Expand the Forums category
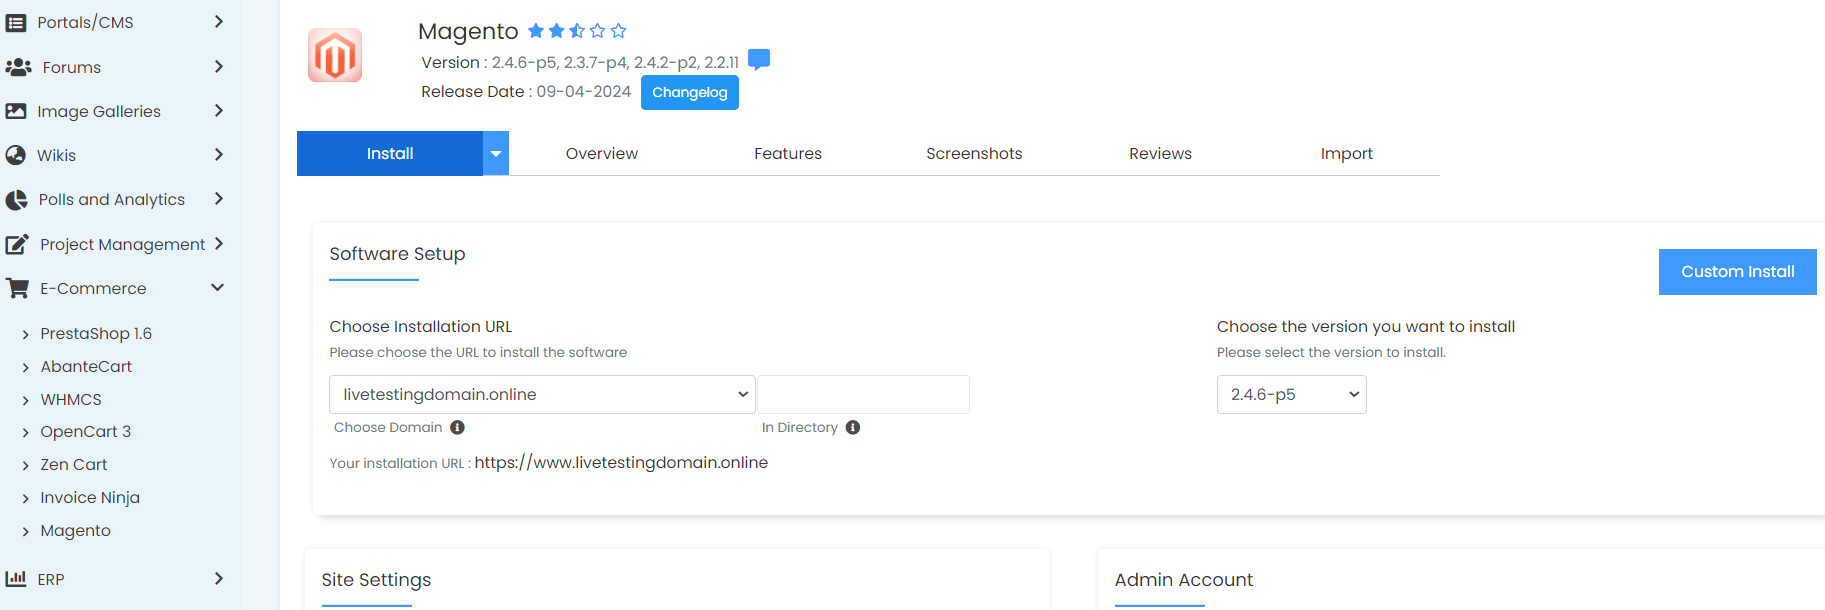The height and width of the screenshot is (610, 1825). (219, 67)
